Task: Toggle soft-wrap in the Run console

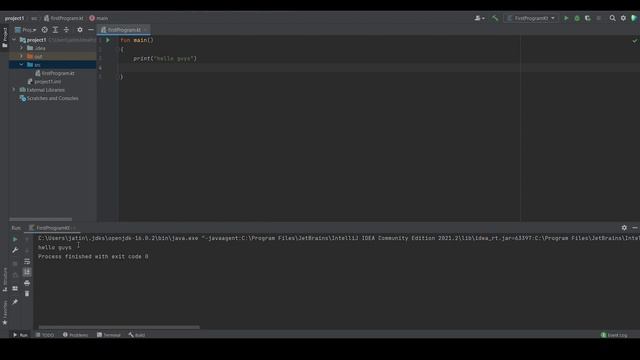Action: coord(27,261)
